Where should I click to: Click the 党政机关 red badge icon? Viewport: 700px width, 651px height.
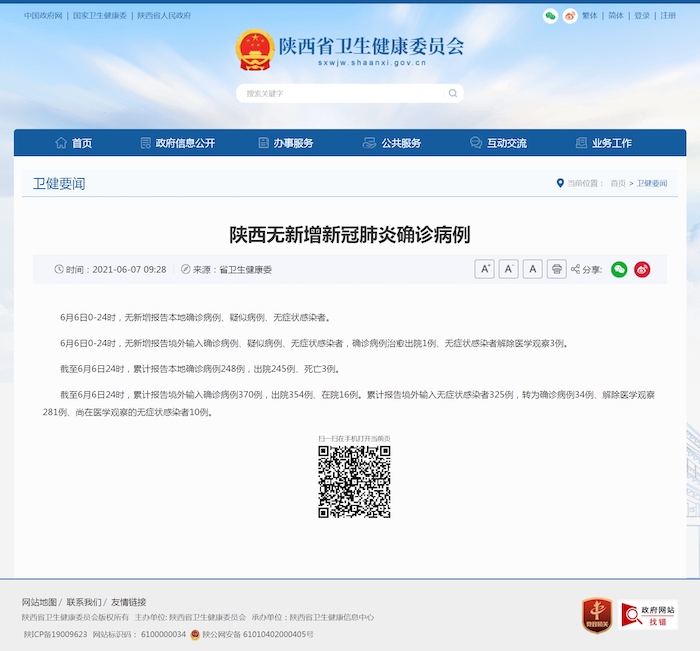click(x=597, y=614)
